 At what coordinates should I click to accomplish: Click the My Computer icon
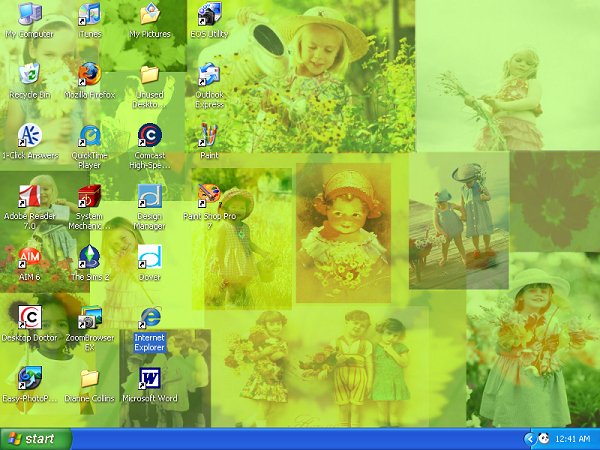click(x=30, y=15)
